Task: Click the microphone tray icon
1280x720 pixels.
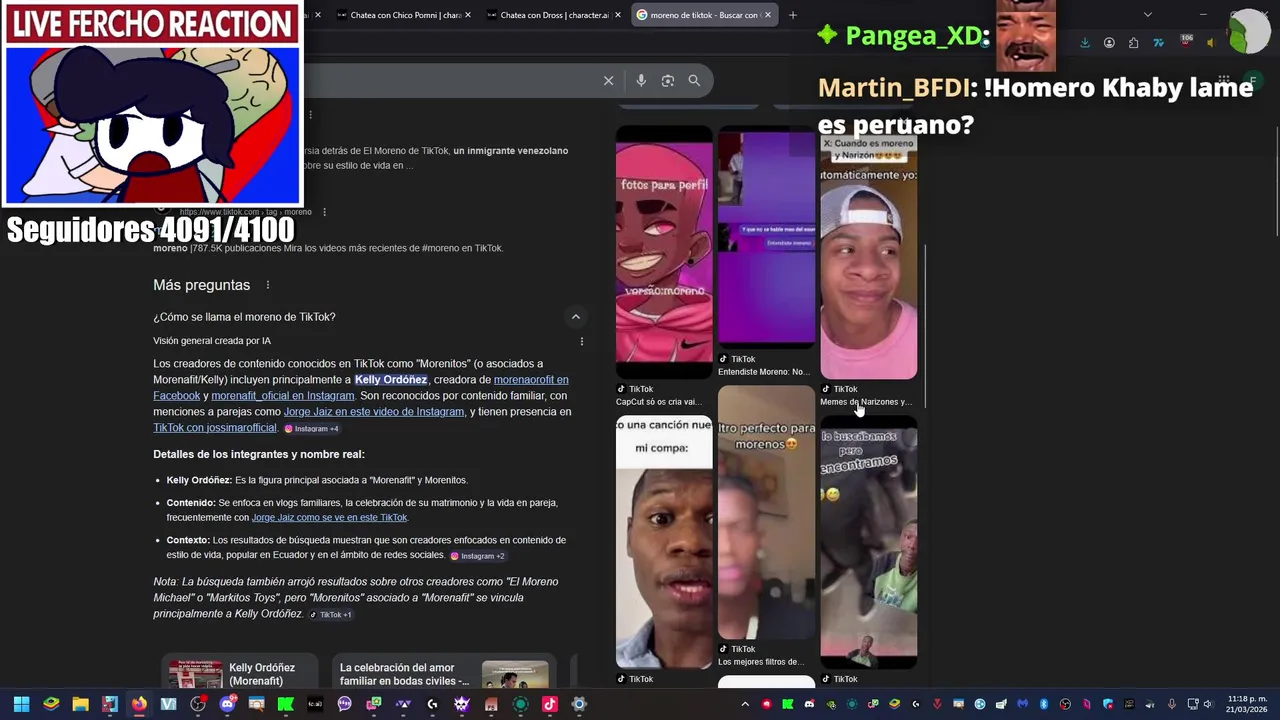Action: tap(1172, 704)
